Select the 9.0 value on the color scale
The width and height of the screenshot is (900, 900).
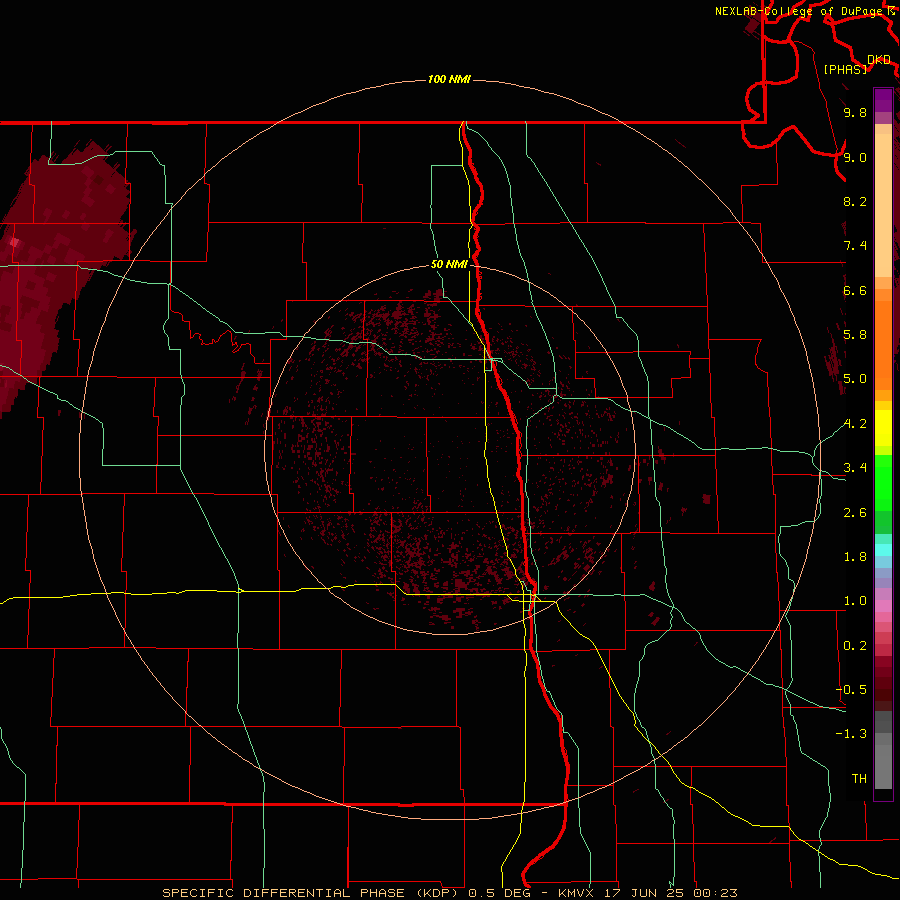(x=855, y=157)
